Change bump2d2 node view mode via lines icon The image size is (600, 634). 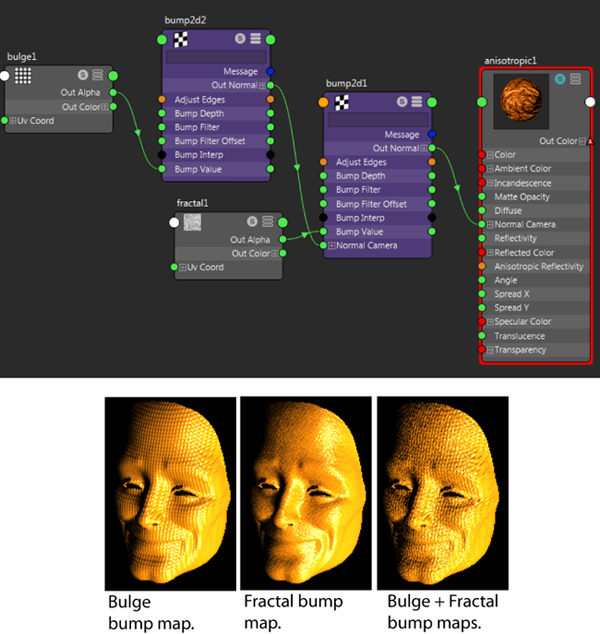pos(255,38)
